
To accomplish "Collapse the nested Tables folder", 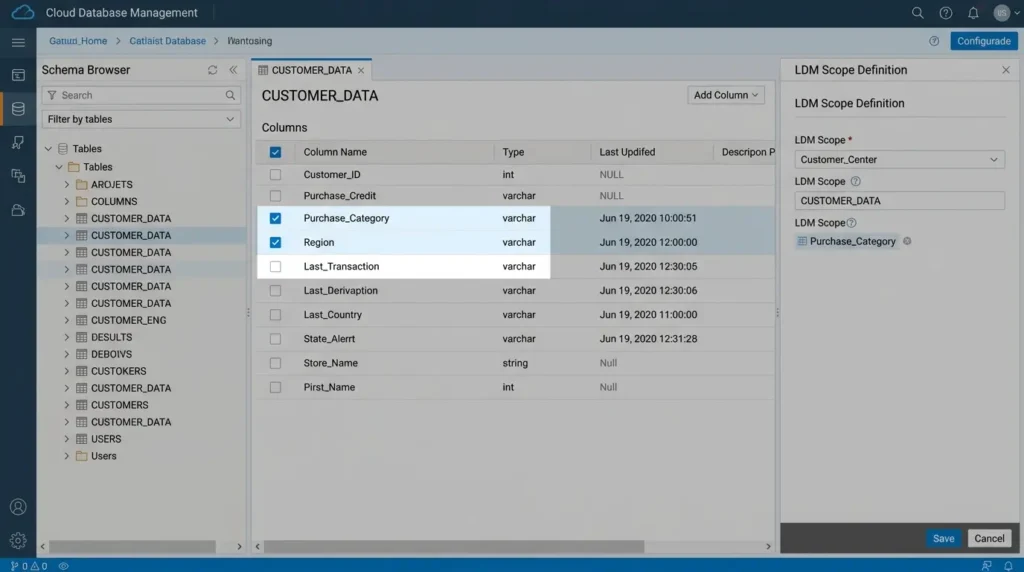I will [59, 167].
